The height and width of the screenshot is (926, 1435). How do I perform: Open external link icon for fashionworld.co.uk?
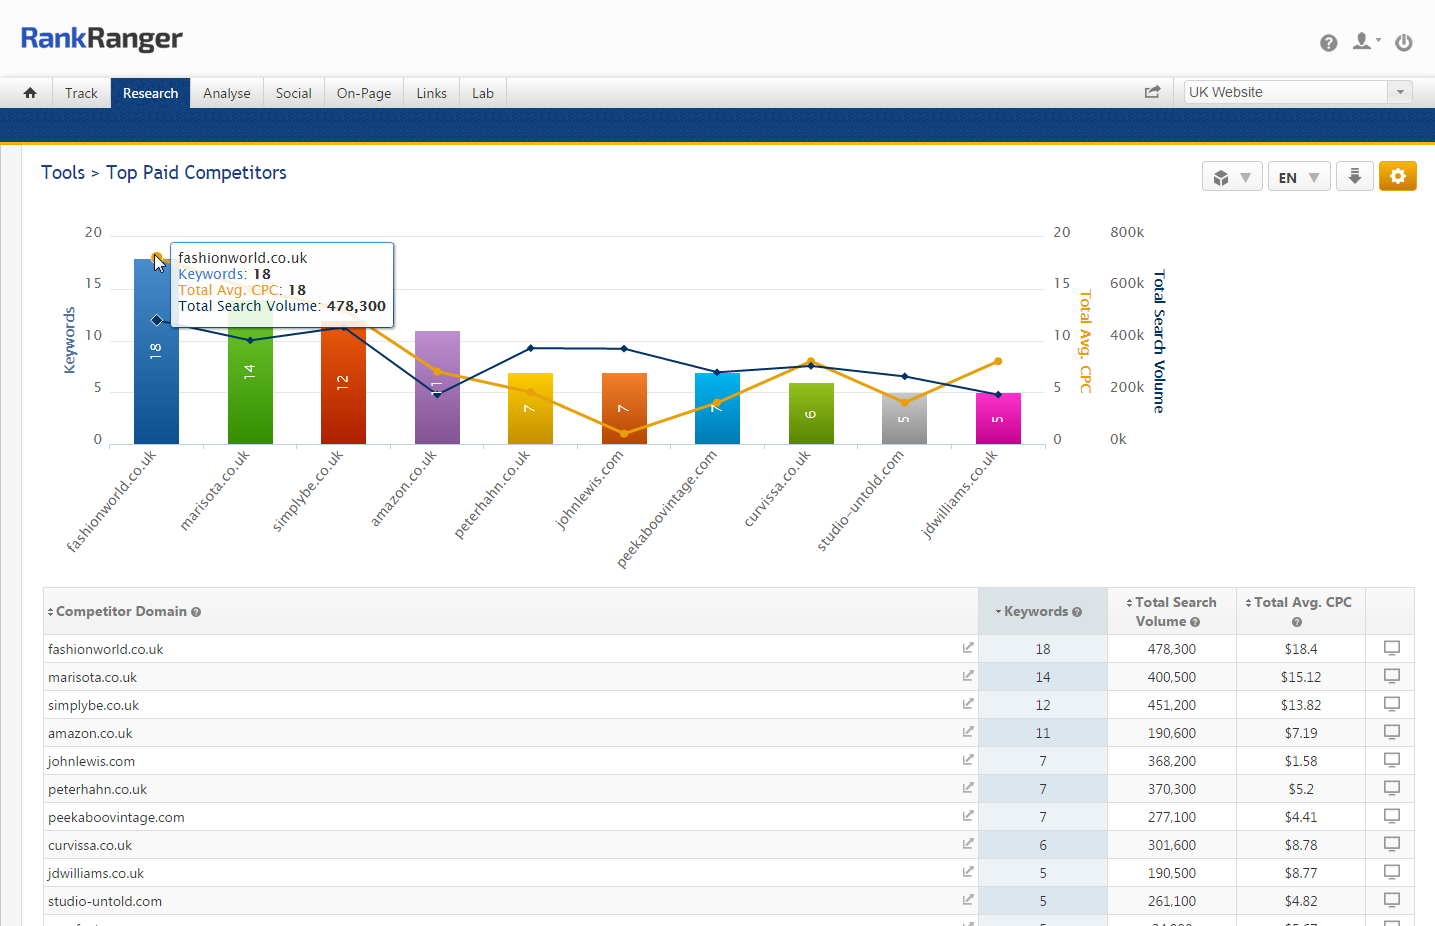(x=967, y=648)
